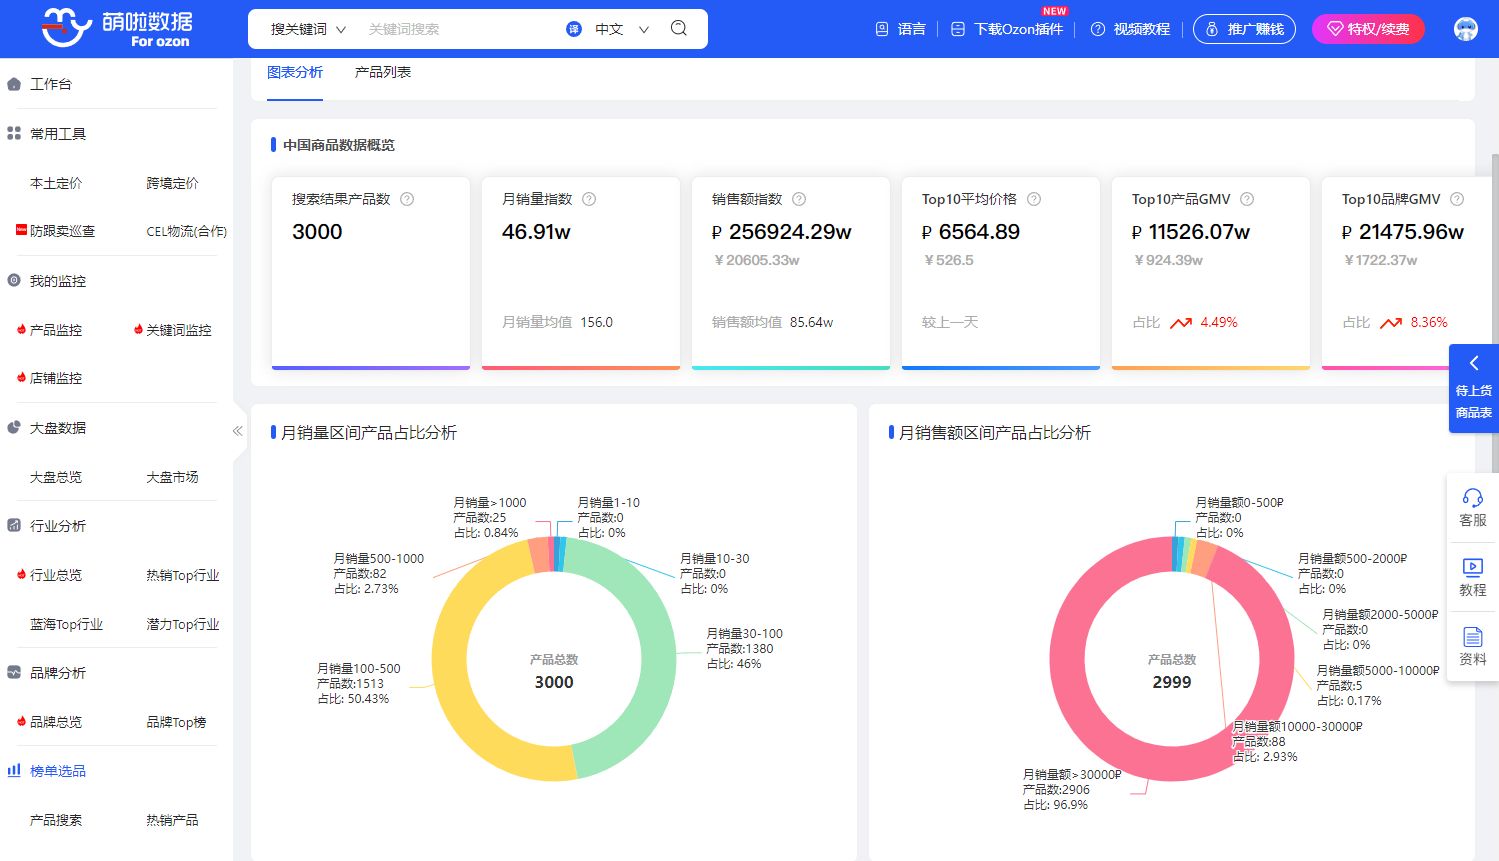Click help icon next to 月销量指数
This screenshot has height=861, width=1499.
(x=589, y=199)
